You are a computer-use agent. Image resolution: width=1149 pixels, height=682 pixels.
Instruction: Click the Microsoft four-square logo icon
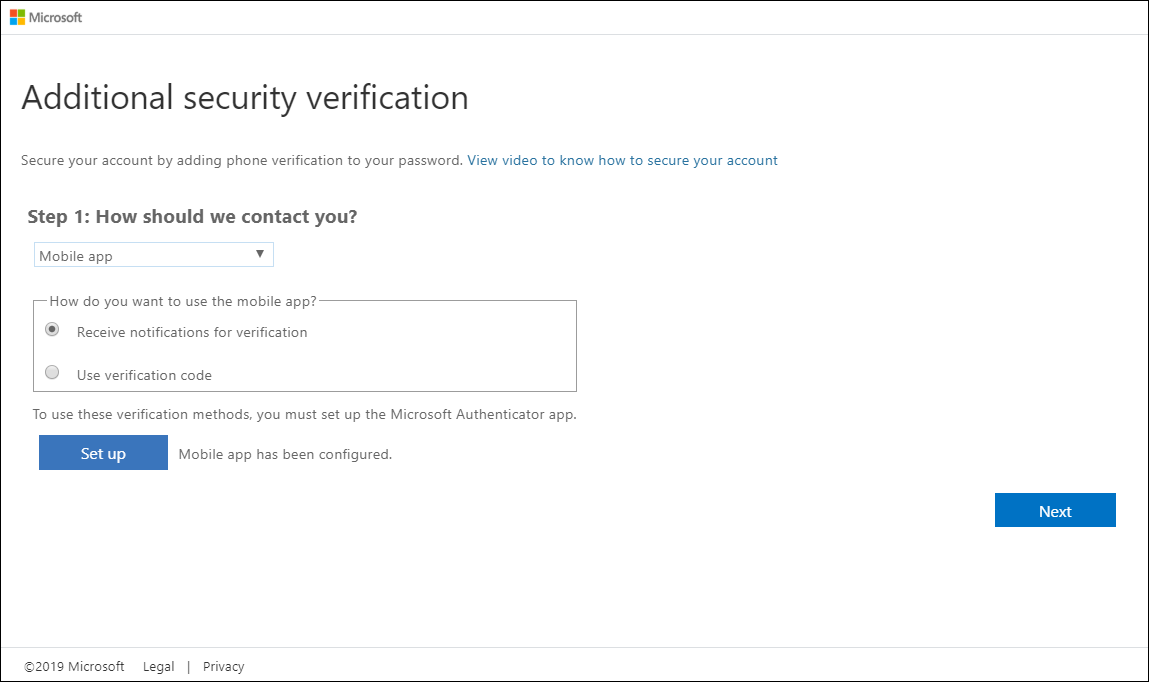point(17,17)
